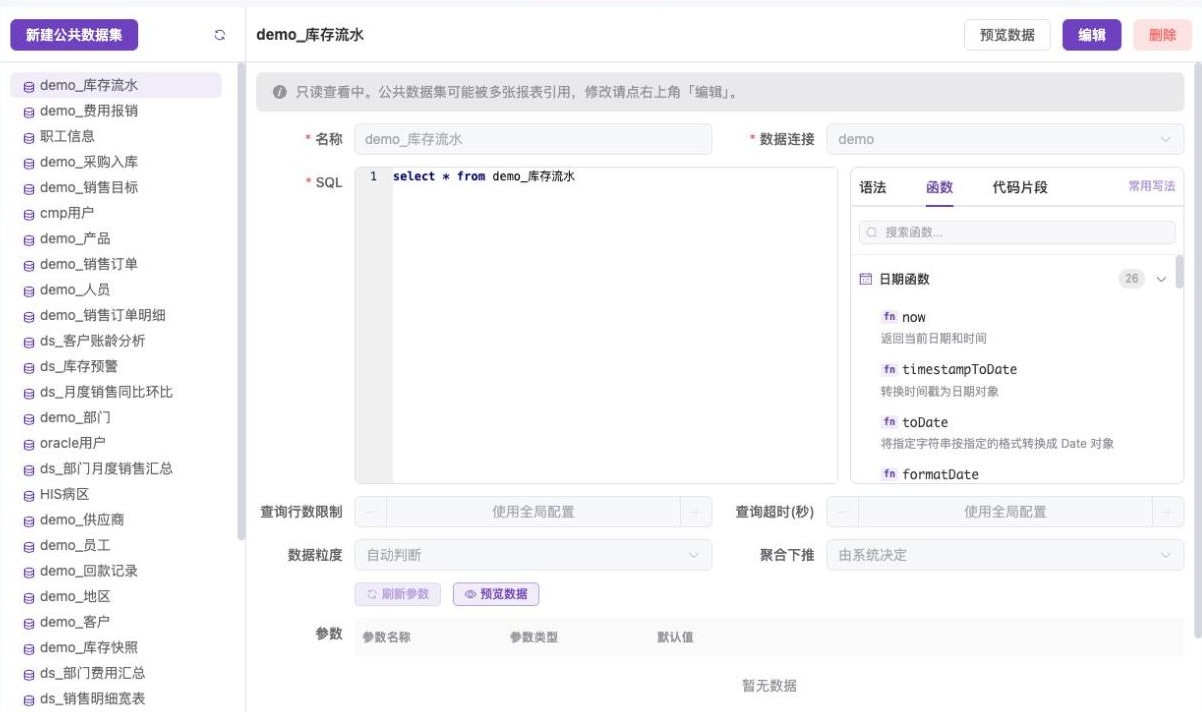The width and height of the screenshot is (1202, 712).
Task: Click the database icon beside 职工信息
Action: pyautogui.click(x=29, y=137)
